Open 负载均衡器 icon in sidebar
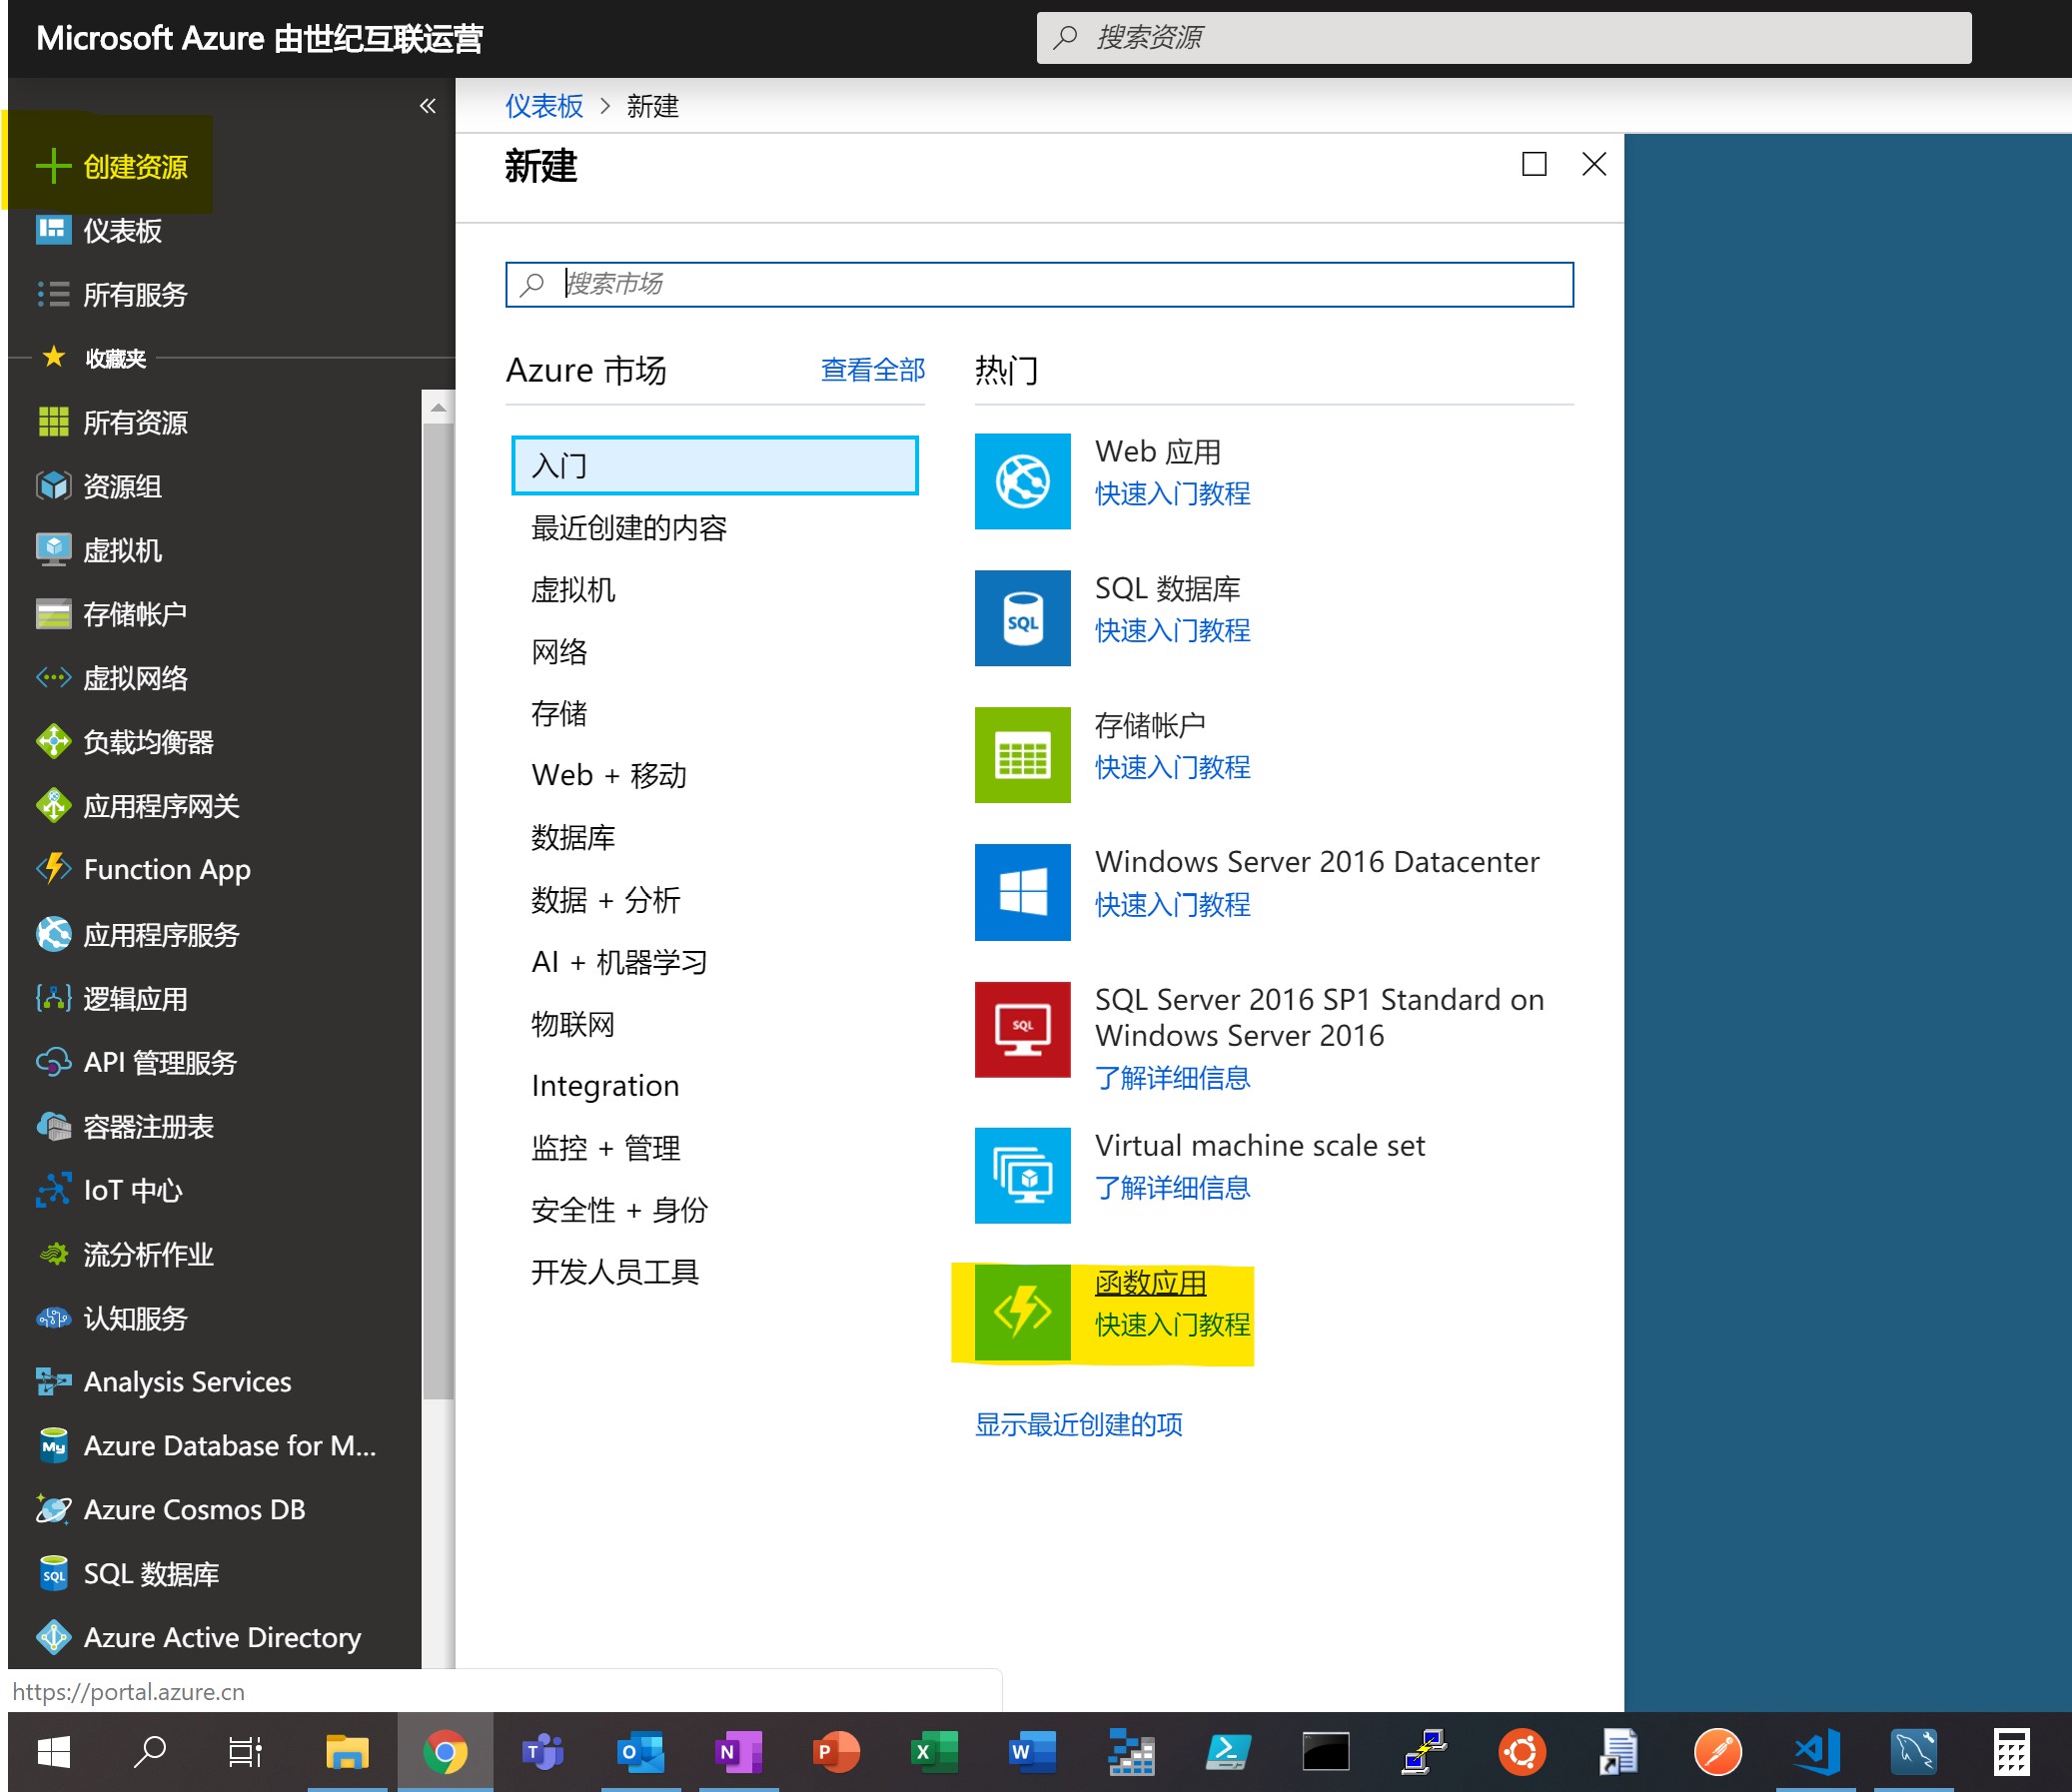Screen dimensions: 2072x1792 pyautogui.click(x=53, y=742)
